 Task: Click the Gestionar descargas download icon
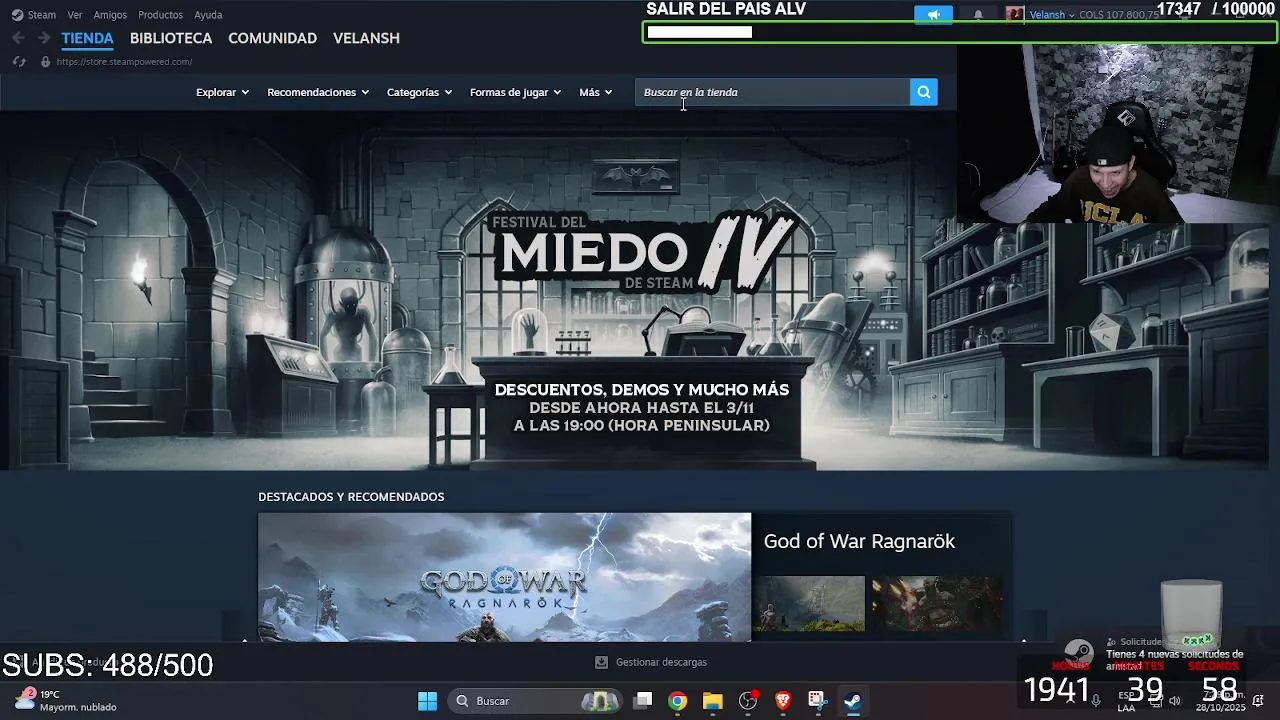point(601,662)
